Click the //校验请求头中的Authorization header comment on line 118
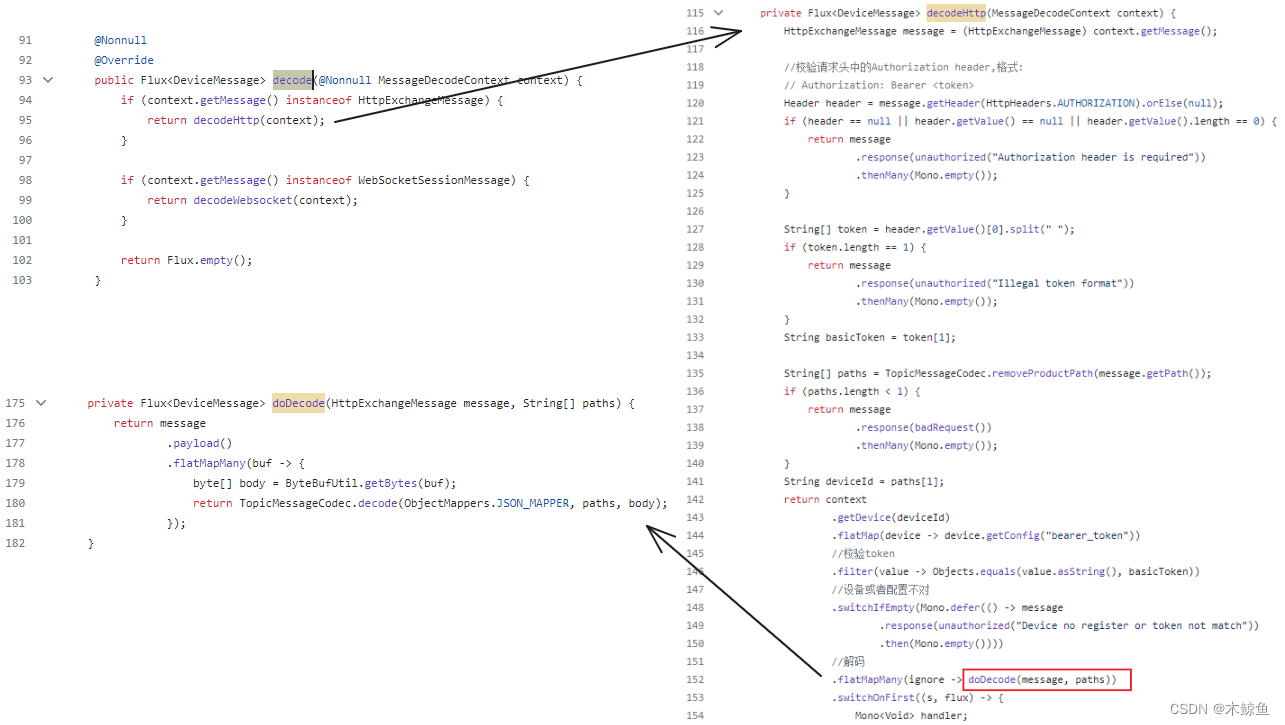Screen dimensions: 1285x725 (904, 67)
